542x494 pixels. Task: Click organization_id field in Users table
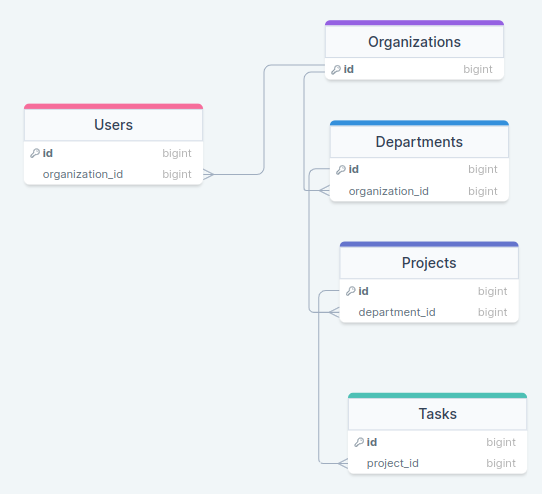[113, 174]
